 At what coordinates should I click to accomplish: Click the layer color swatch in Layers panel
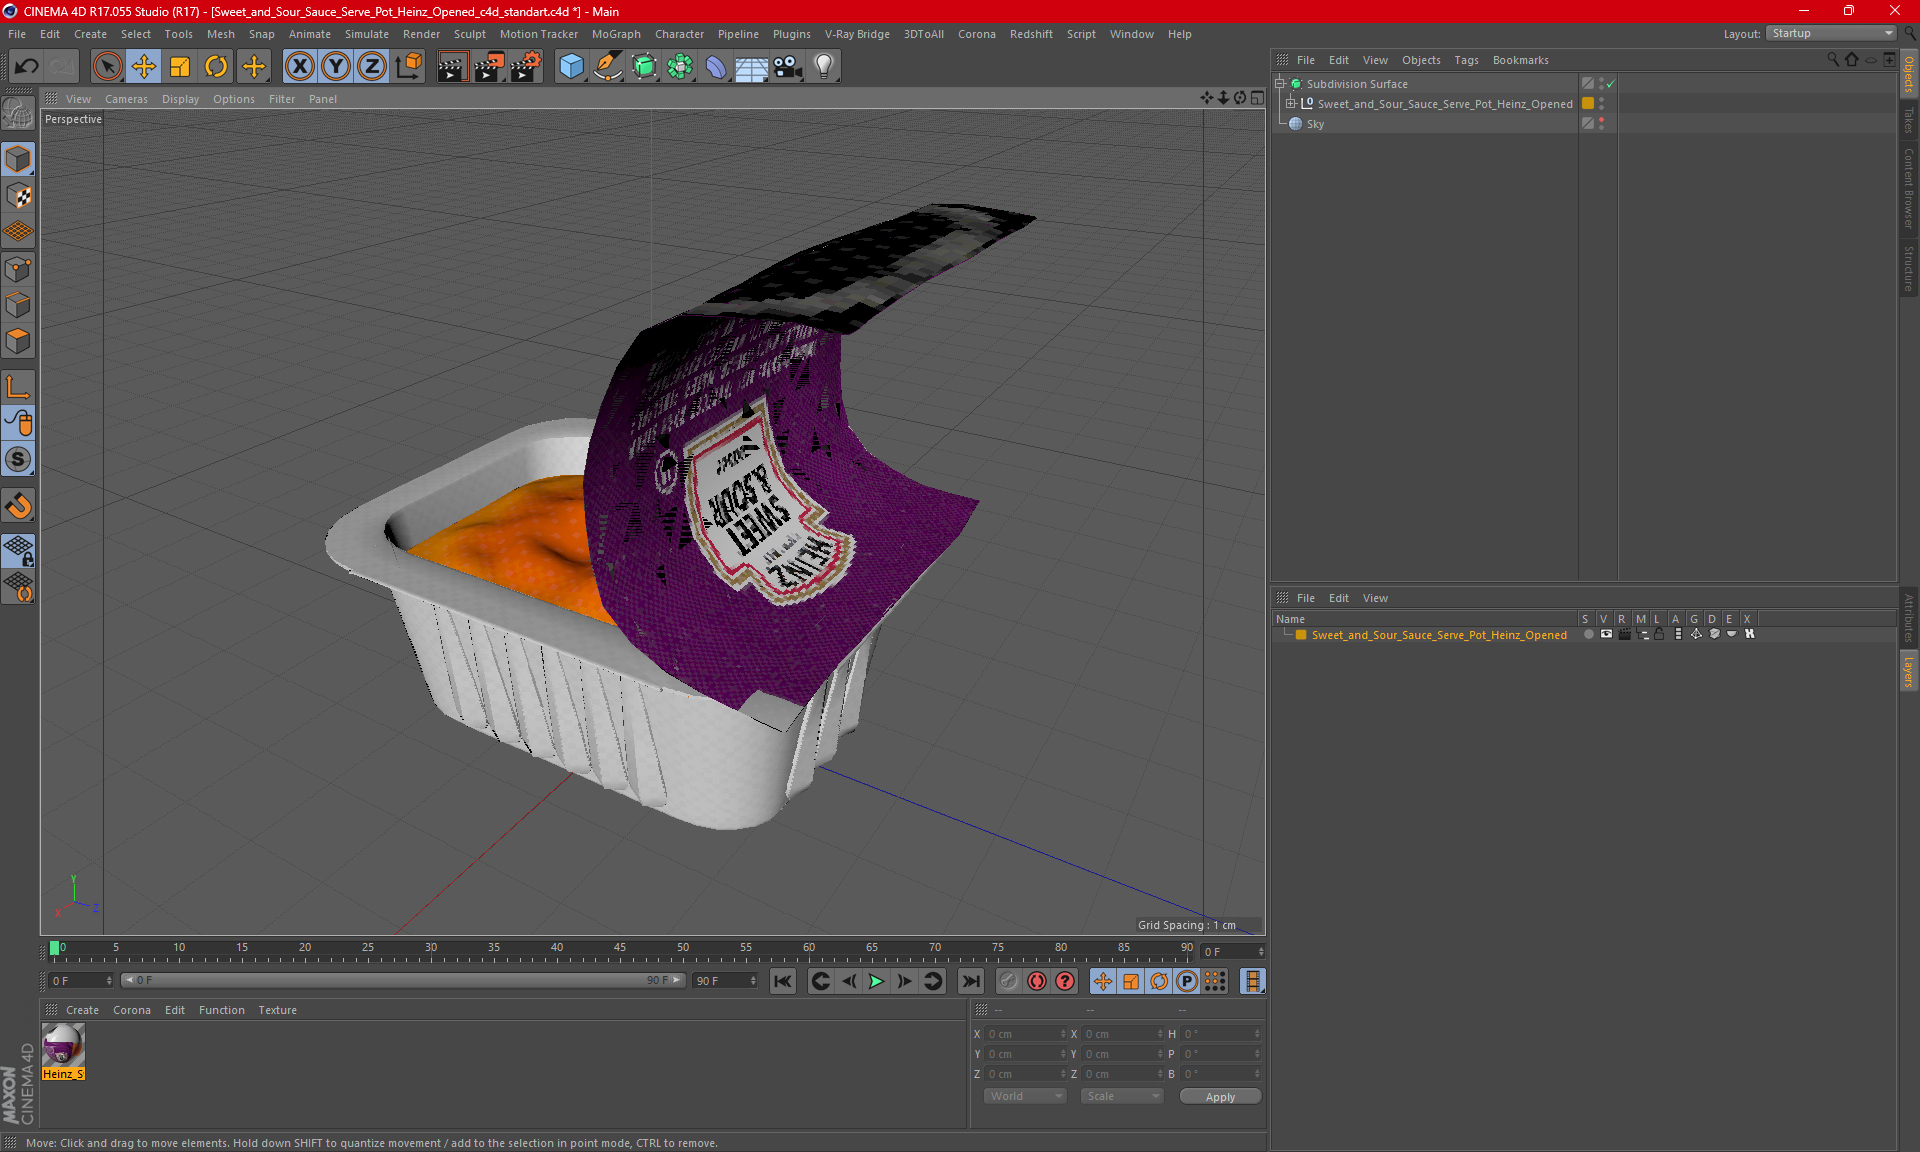point(1301,634)
